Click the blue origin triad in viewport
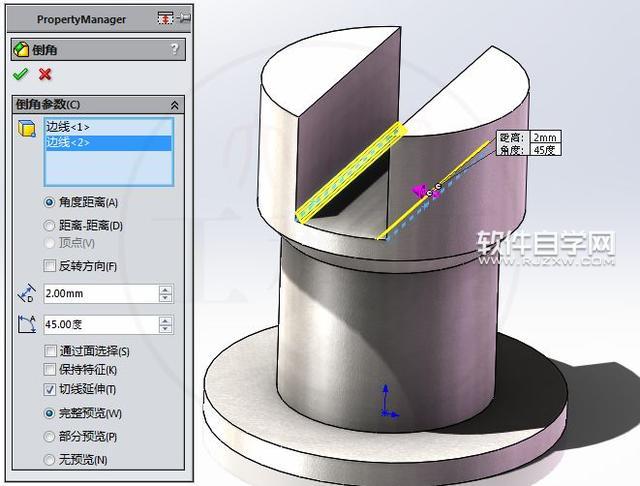The height and width of the screenshot is (486, 640). 388,403
